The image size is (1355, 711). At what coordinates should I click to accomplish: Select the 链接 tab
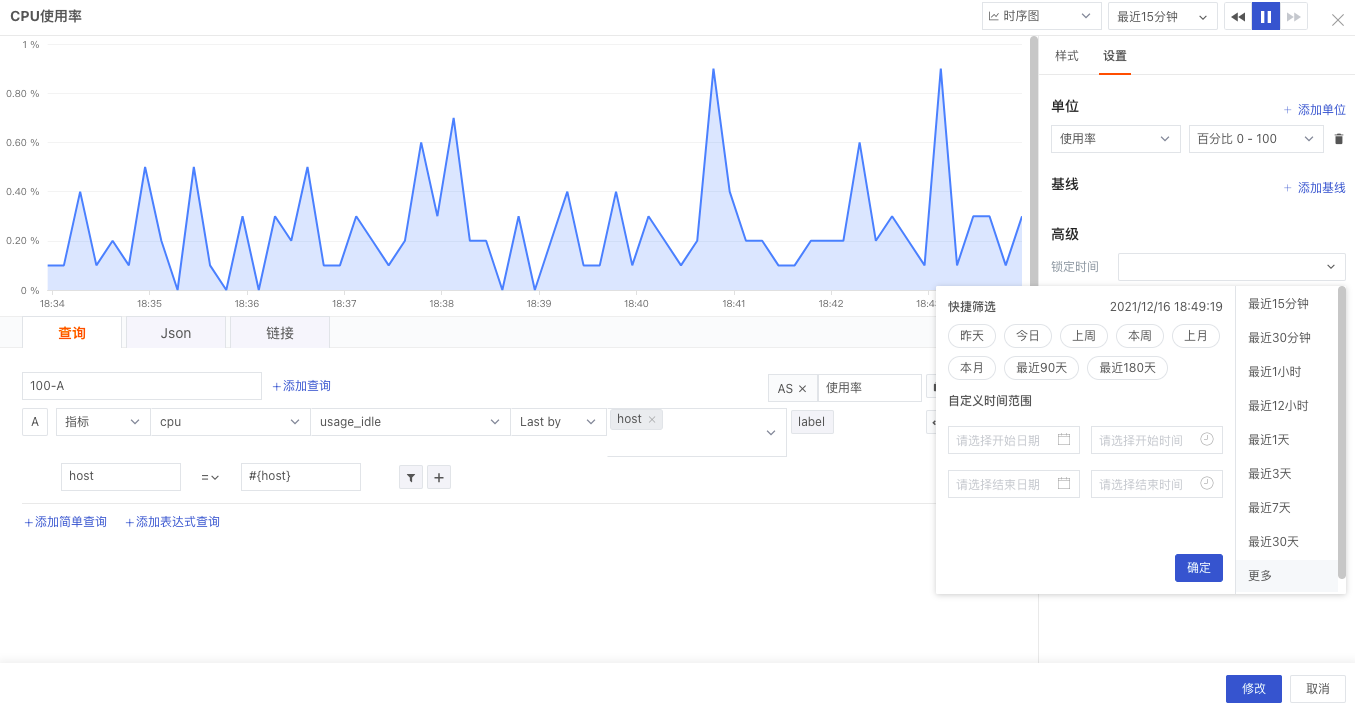(280, 333)
